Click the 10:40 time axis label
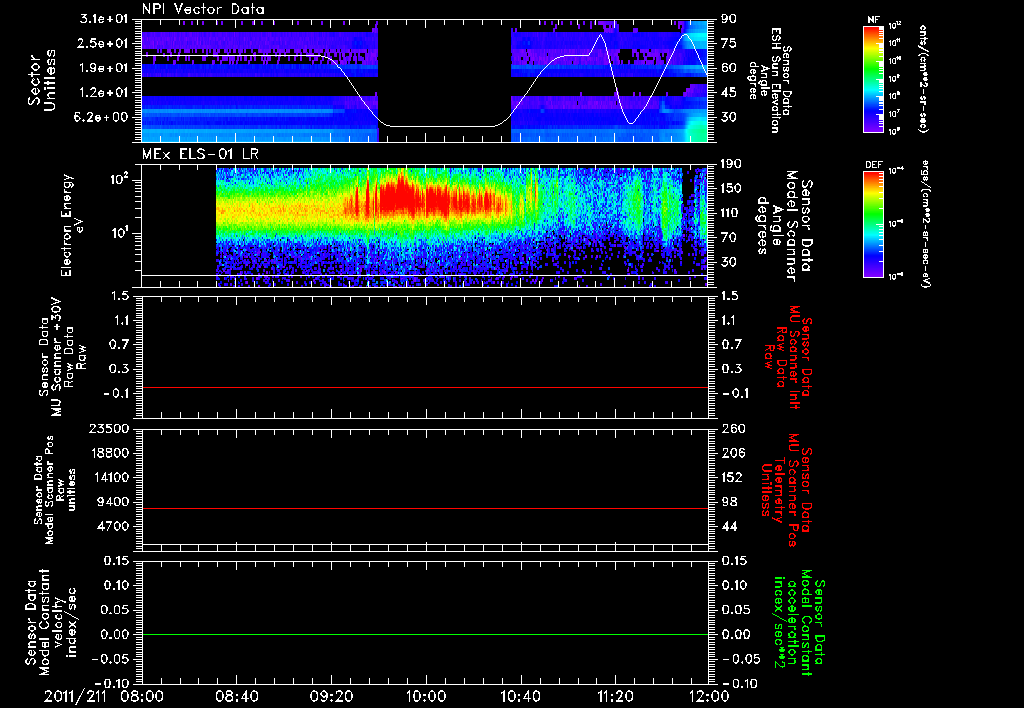 520,696
